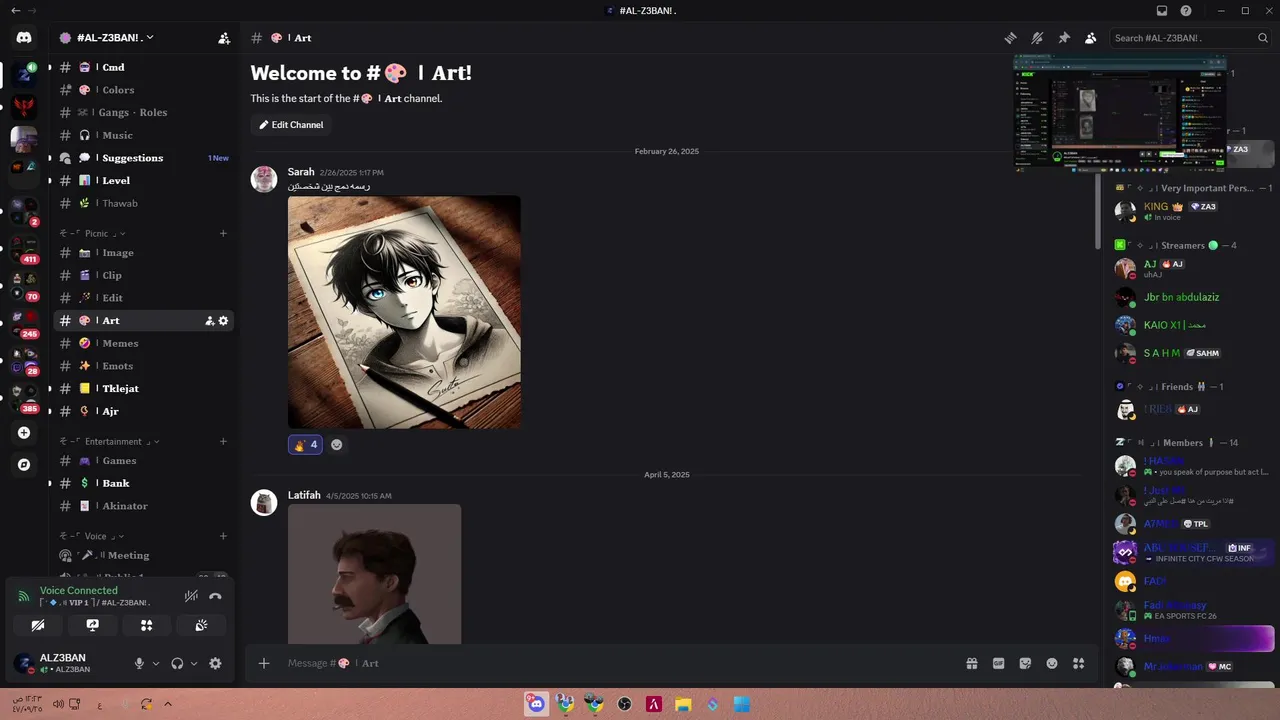Image resolution: width=1280 pixels, height=720 pixels.
Task: Hide the member list
Action: tap(1091, 38)
